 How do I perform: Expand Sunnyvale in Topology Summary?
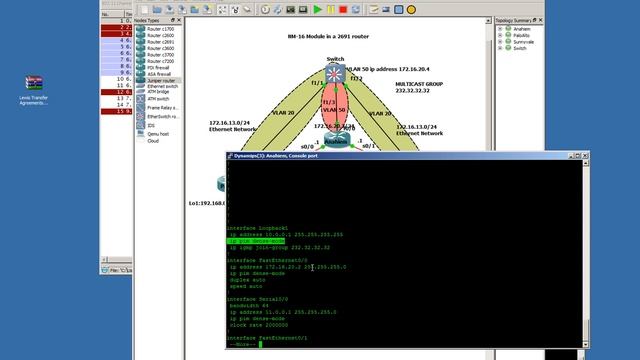click(x=500, y=42)
